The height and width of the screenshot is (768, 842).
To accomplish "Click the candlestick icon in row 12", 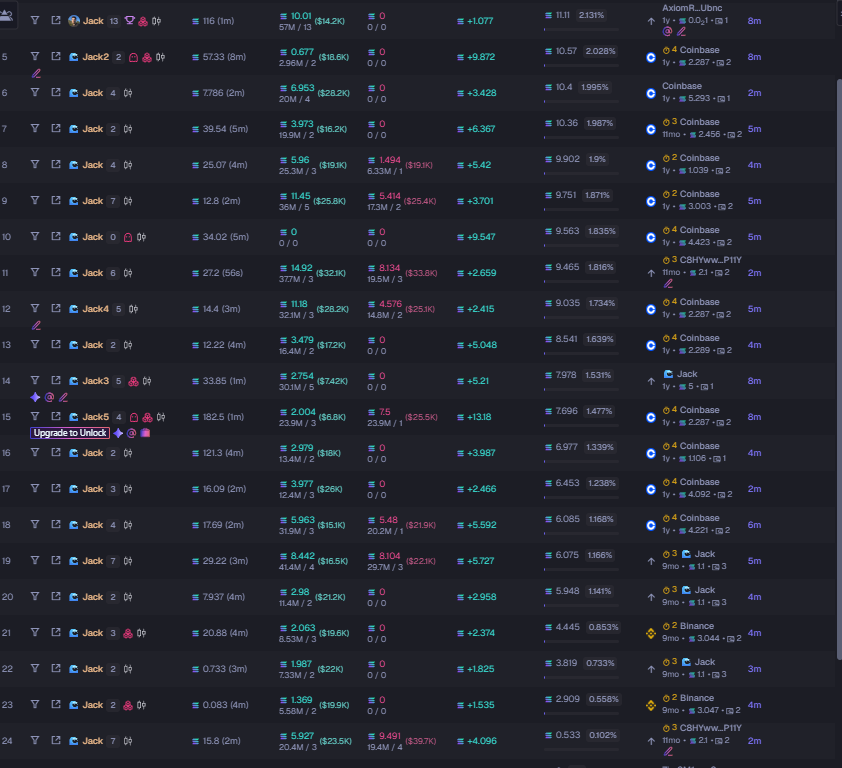I will click(133, 309).
